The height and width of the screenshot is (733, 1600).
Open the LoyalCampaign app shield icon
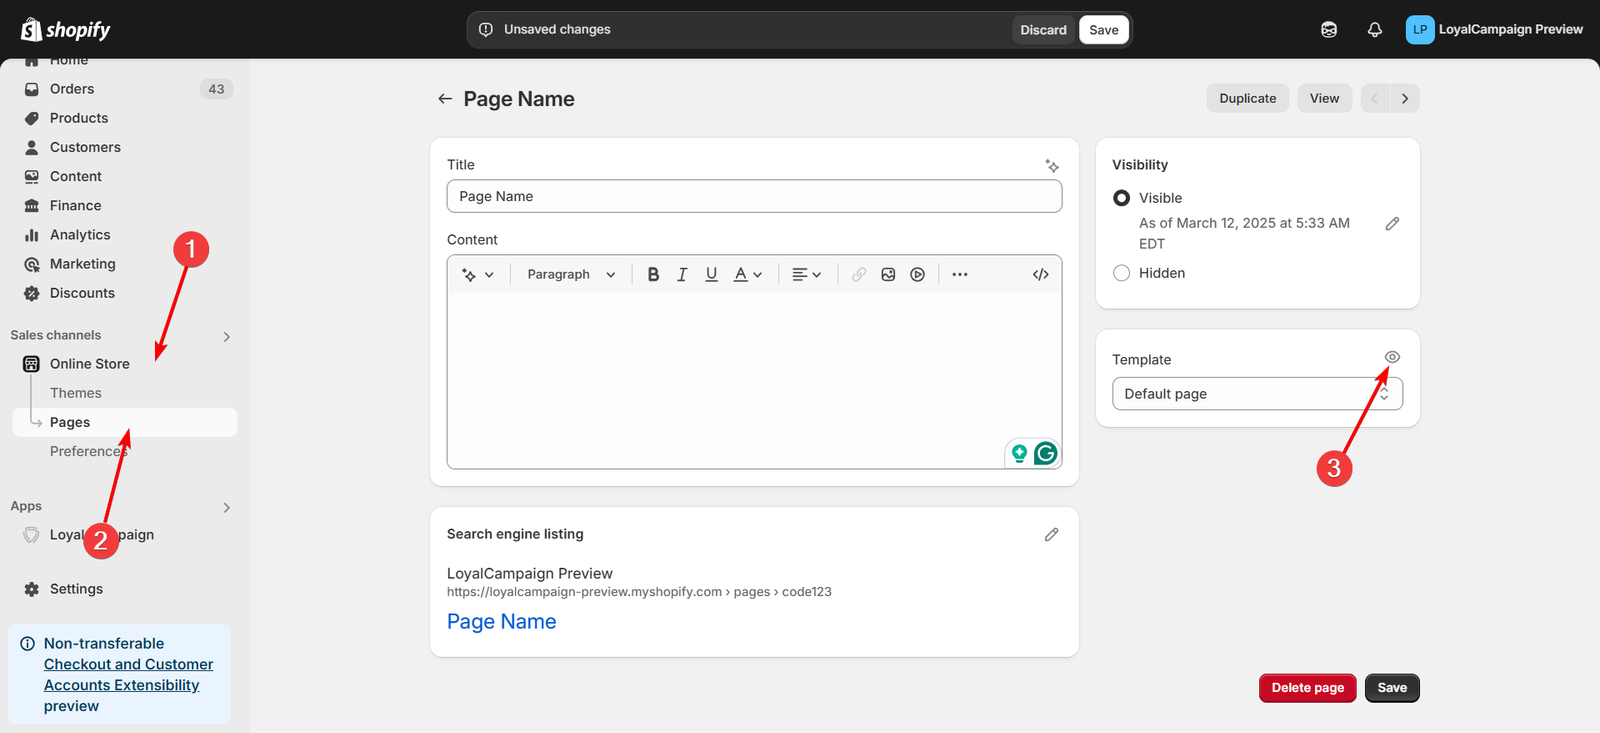[32, 535]
